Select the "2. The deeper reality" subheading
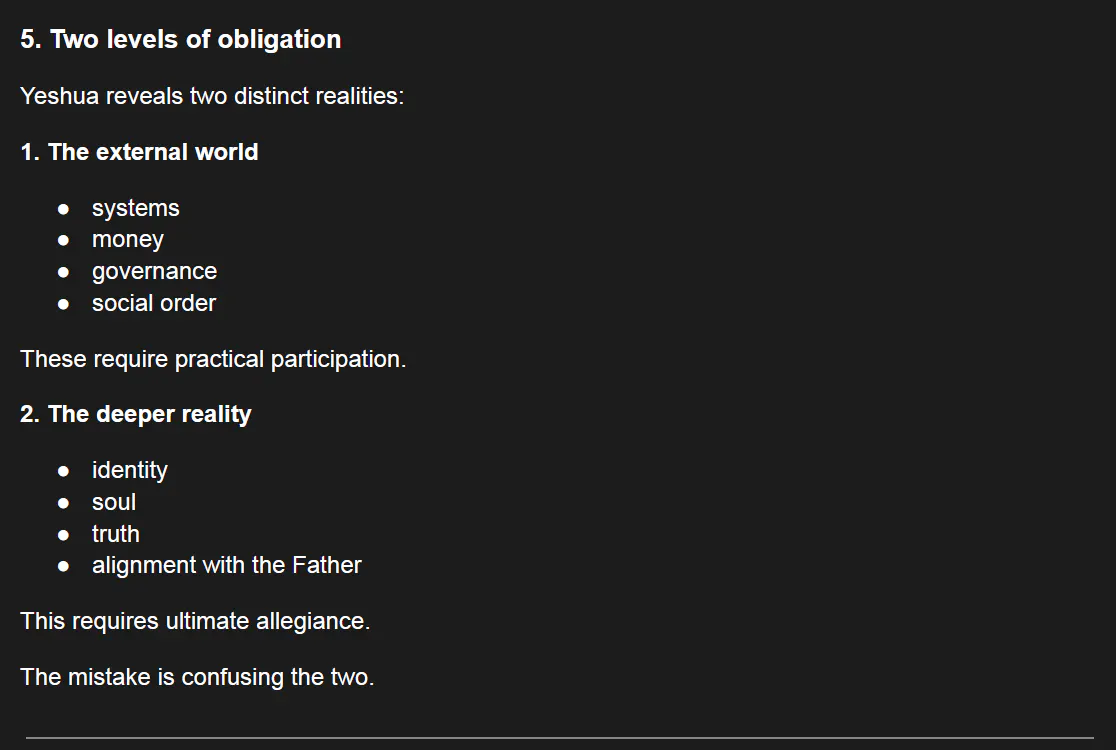 (x=135, y=414)
